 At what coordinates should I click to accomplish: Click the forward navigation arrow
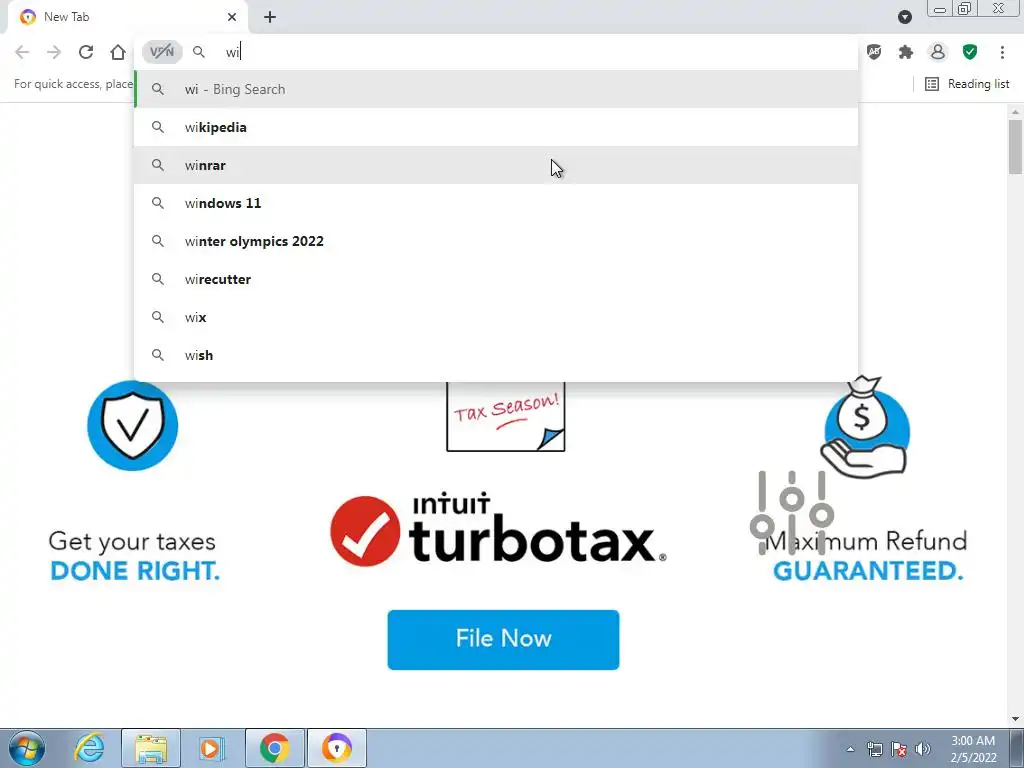[54, 52]
